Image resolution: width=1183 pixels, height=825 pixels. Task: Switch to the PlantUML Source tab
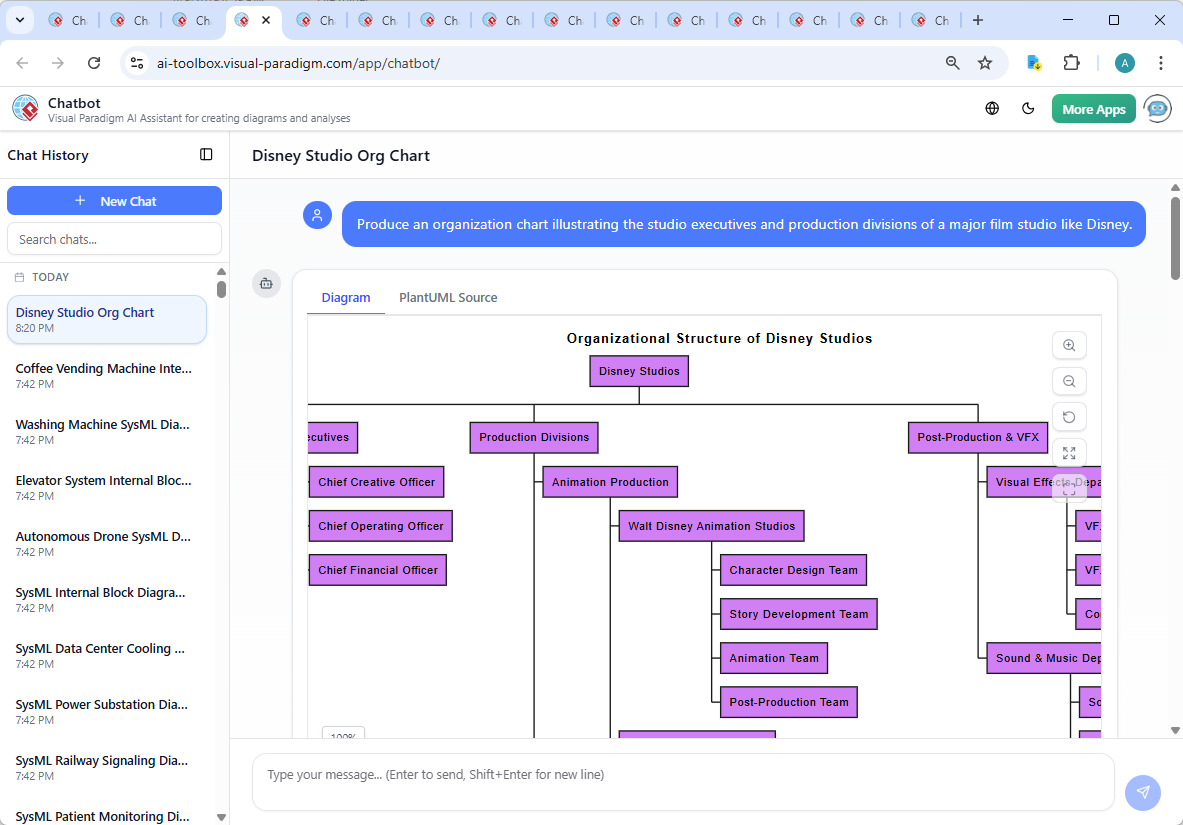point(448,298)
